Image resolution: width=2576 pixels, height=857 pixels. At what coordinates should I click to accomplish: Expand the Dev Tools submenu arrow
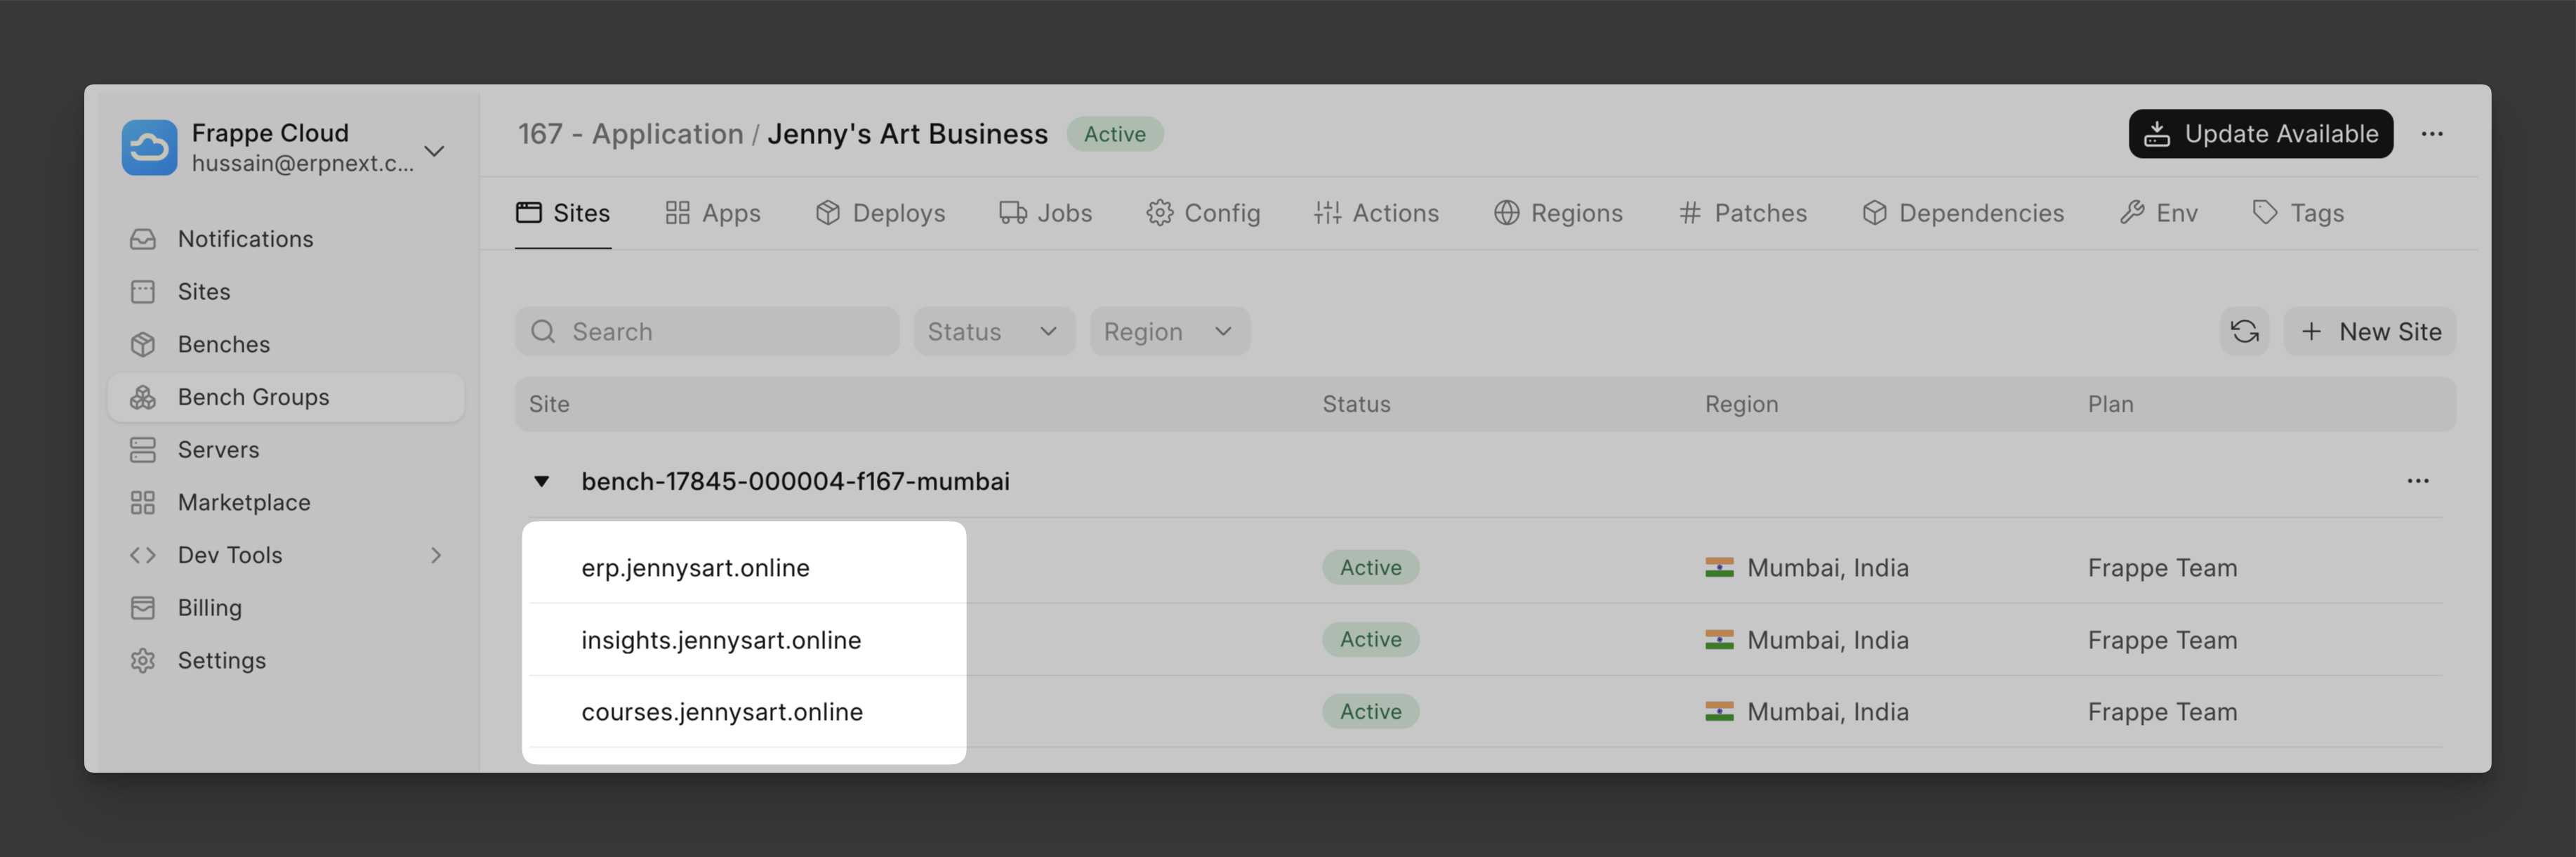pyautogui.click(x=436, y=555)
